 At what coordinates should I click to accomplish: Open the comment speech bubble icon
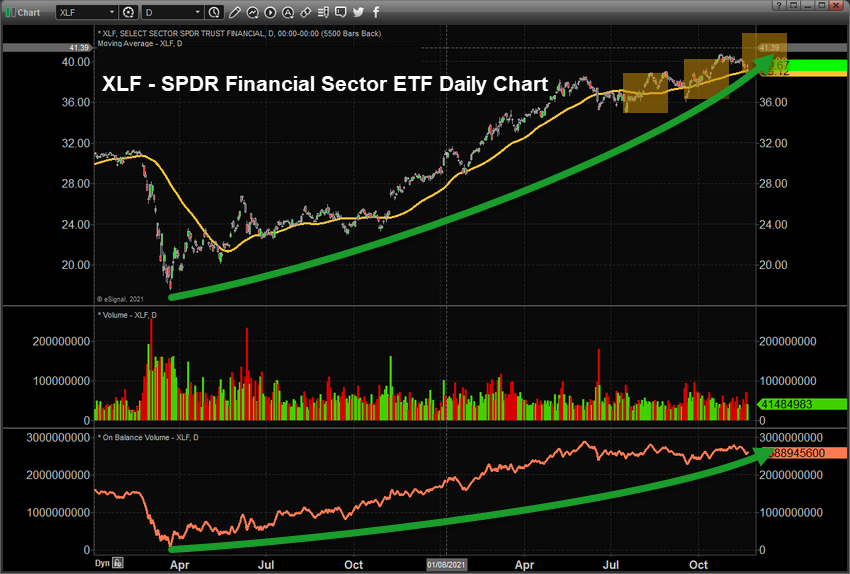pos(340,12)
